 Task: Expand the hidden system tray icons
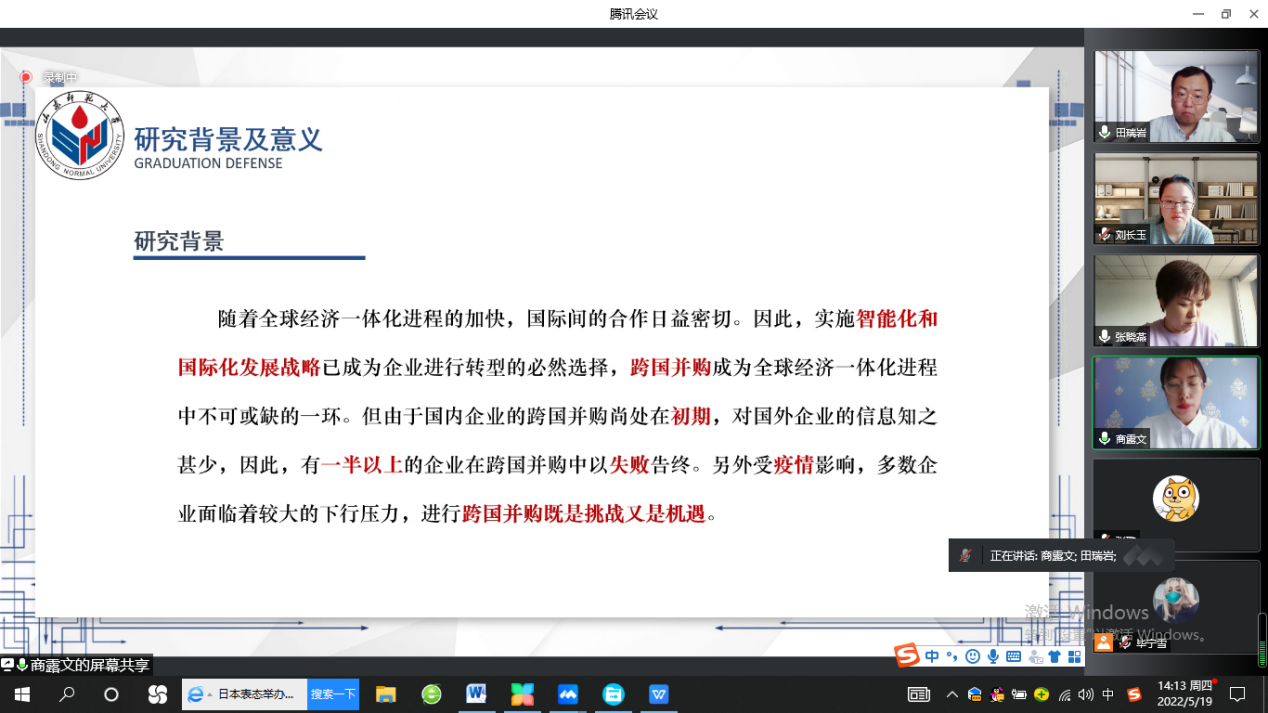coord(952,694)
